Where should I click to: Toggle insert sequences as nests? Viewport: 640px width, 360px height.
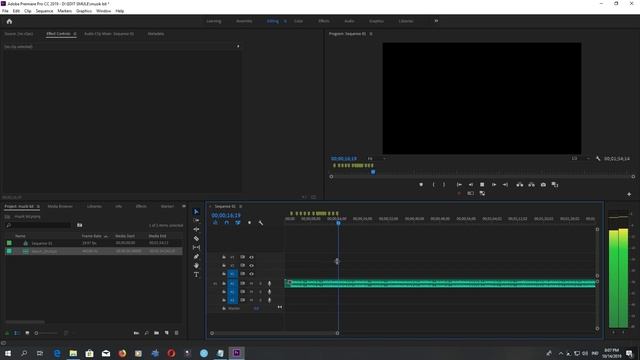[215, 223]
